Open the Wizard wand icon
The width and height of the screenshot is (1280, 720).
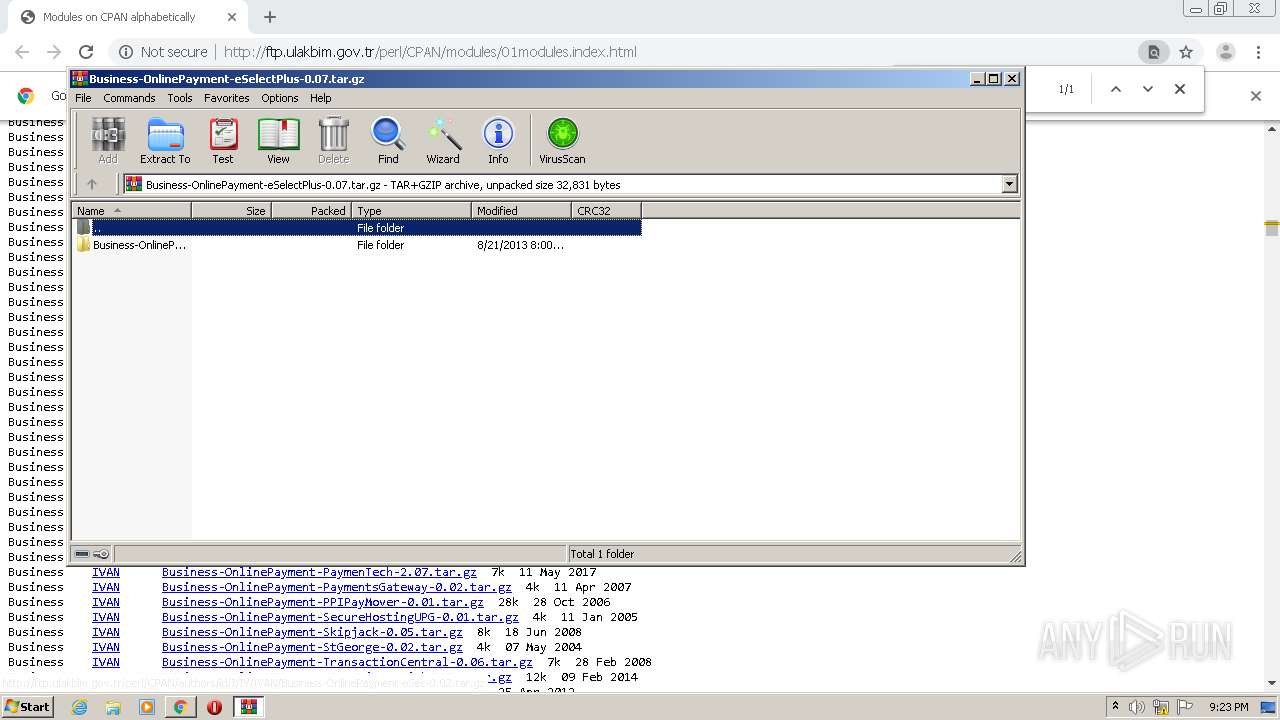443,140
